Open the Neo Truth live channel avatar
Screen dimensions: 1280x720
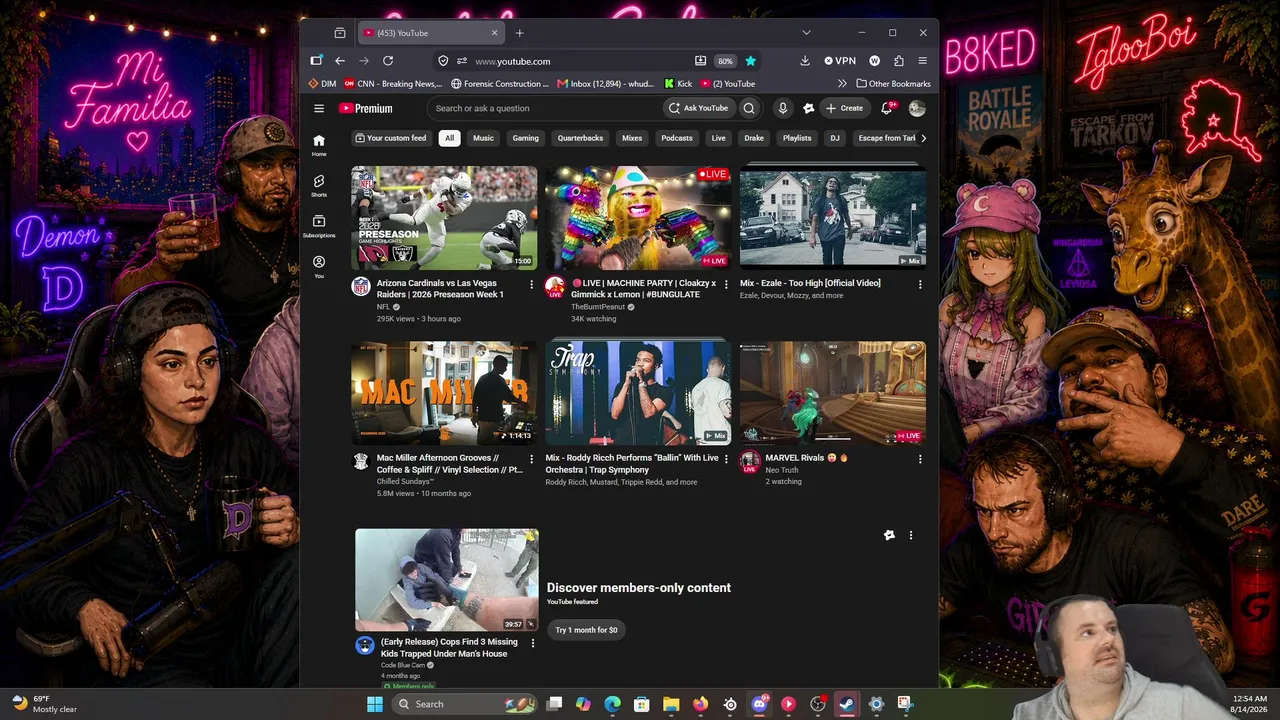[750, 461]
